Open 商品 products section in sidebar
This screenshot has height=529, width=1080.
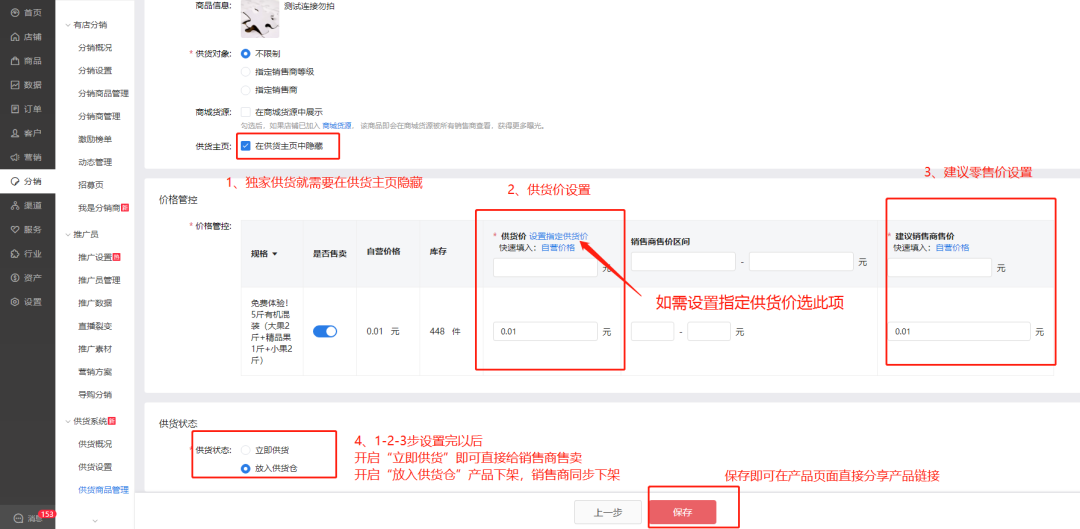tap(26, 61)
